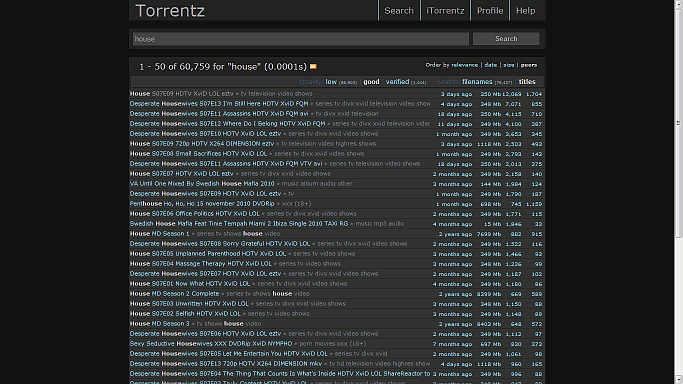Open Penthouse Ho, Ho, Ho DVDRip result

pyautogui.click(x=202, y=204)
